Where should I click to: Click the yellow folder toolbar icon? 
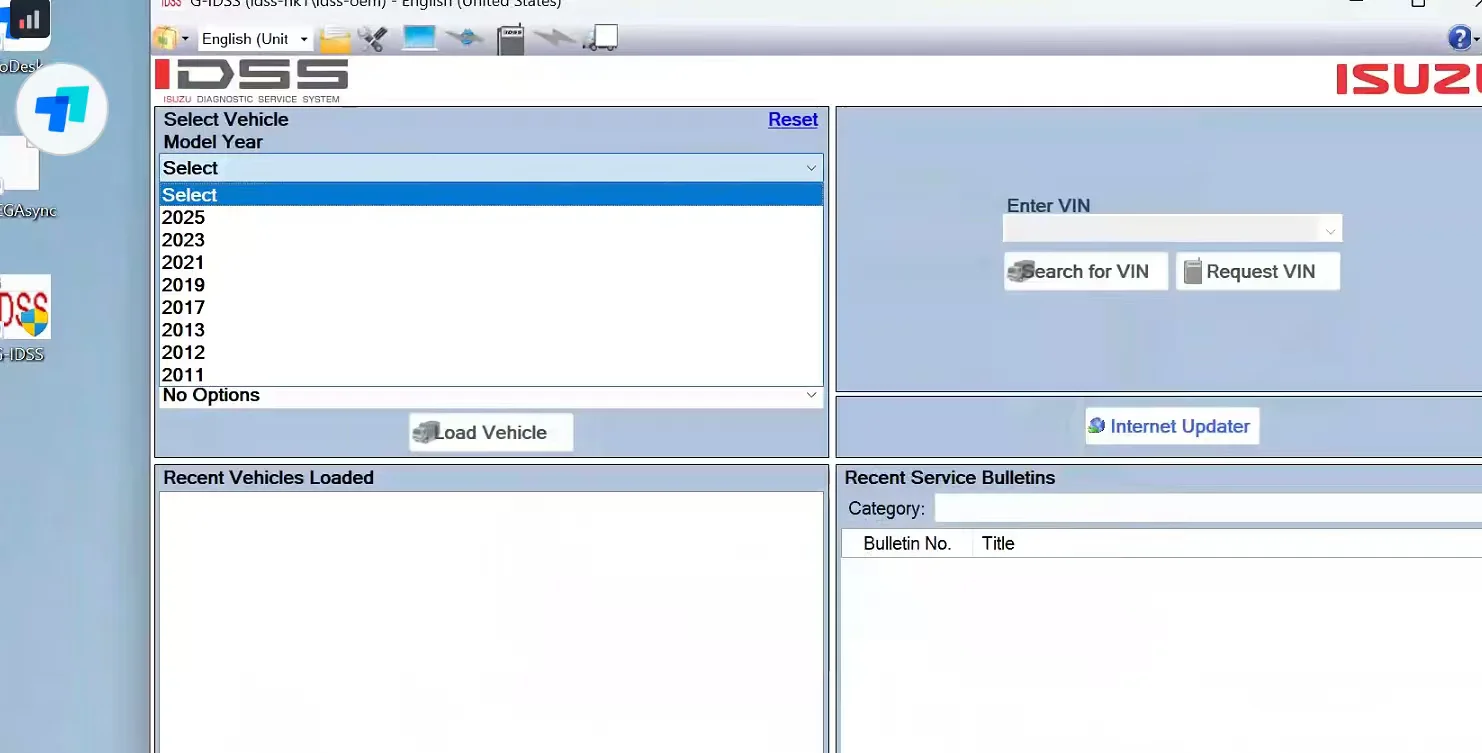335,39
